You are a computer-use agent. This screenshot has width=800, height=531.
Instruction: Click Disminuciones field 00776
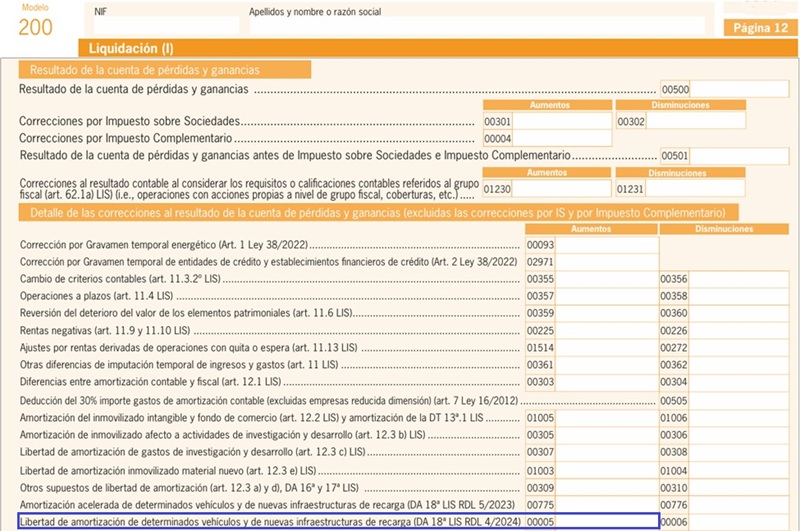739,505
